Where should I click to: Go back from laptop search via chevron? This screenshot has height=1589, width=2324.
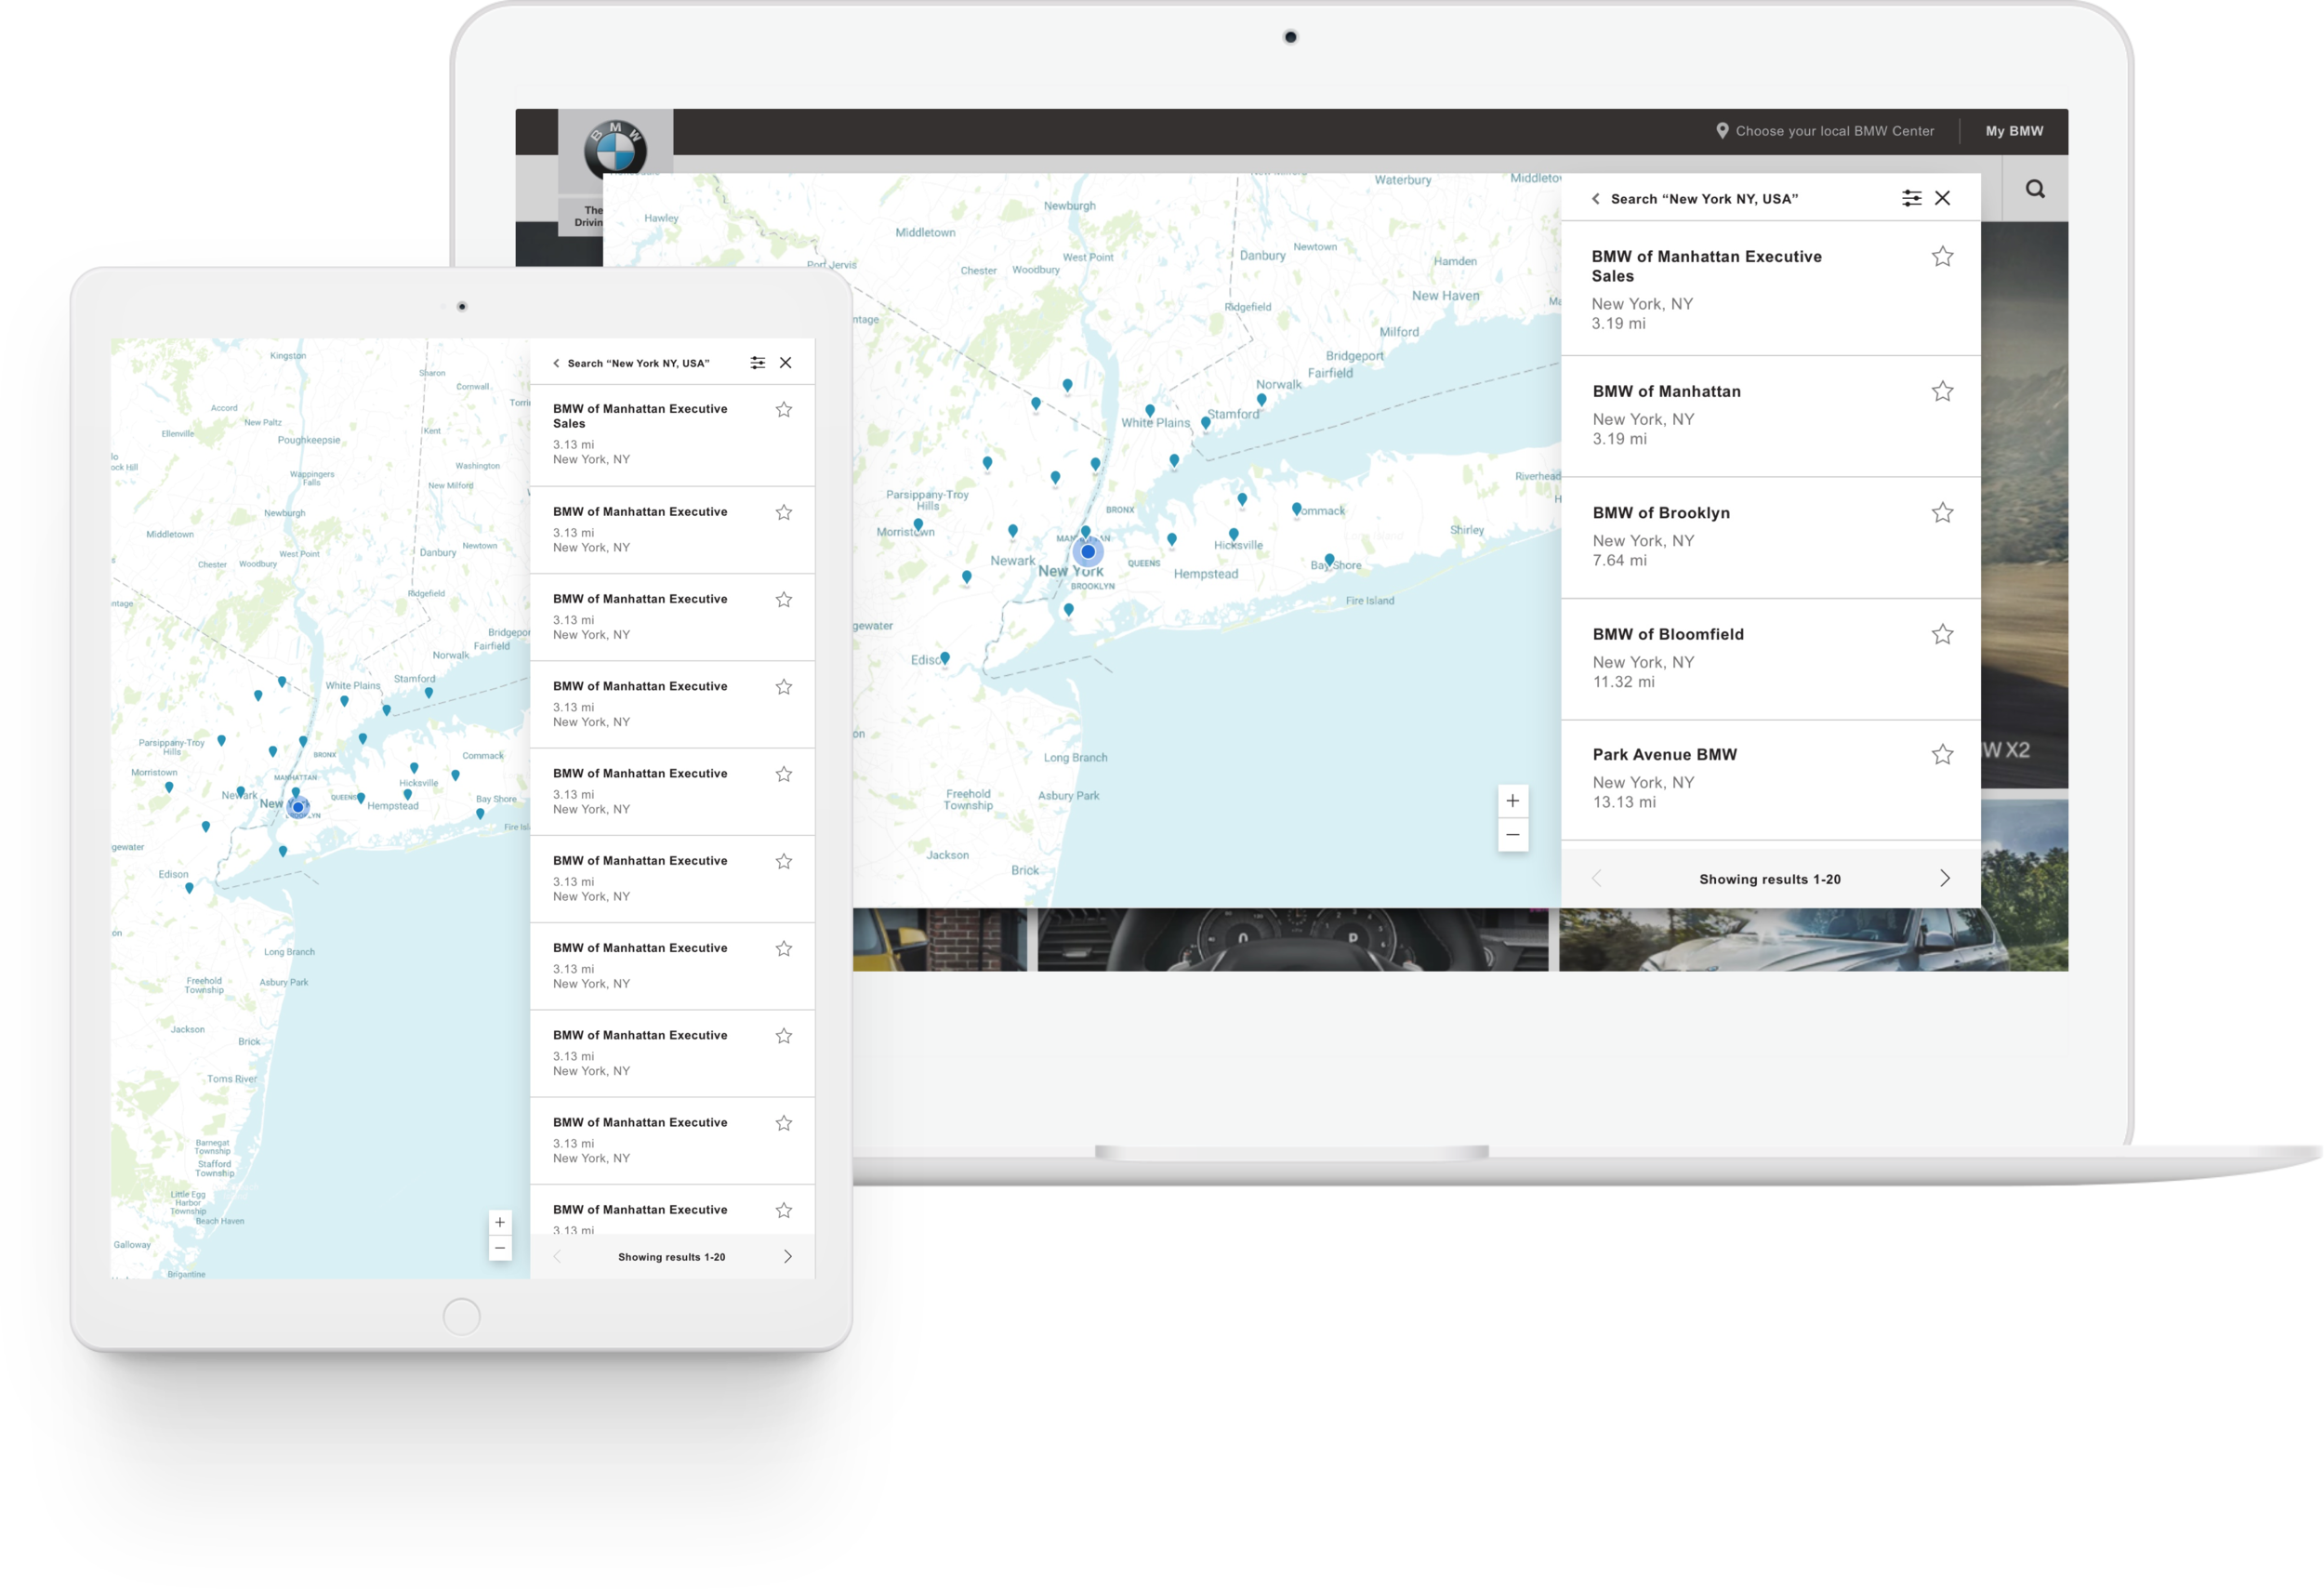pyautogui.click(x=1596, y=199)
